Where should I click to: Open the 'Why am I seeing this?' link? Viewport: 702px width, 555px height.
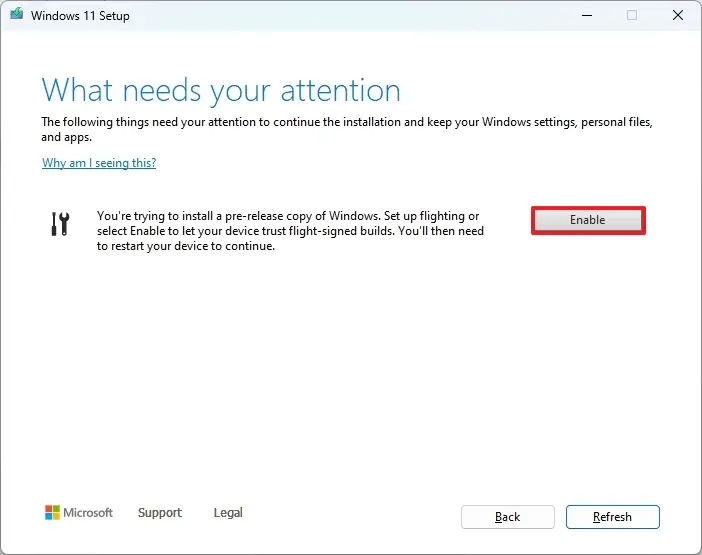(x=99, y=162)
